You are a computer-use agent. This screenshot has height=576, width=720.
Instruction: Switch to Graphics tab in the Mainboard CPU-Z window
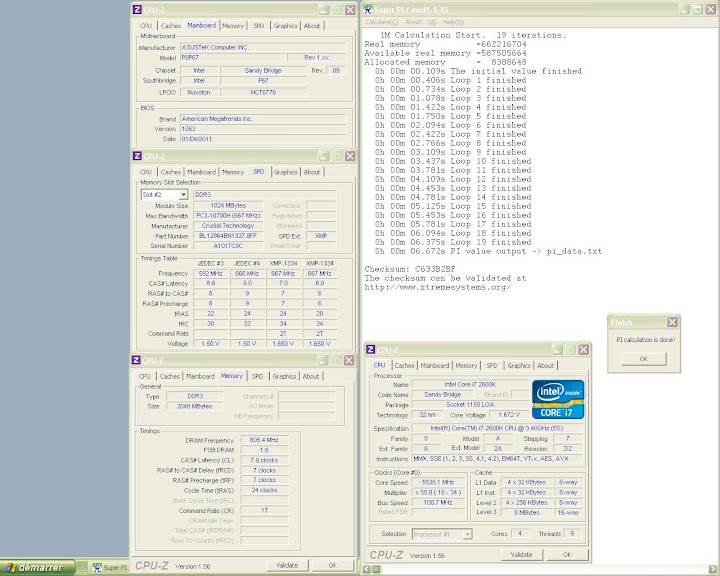[x=286, y=26]
